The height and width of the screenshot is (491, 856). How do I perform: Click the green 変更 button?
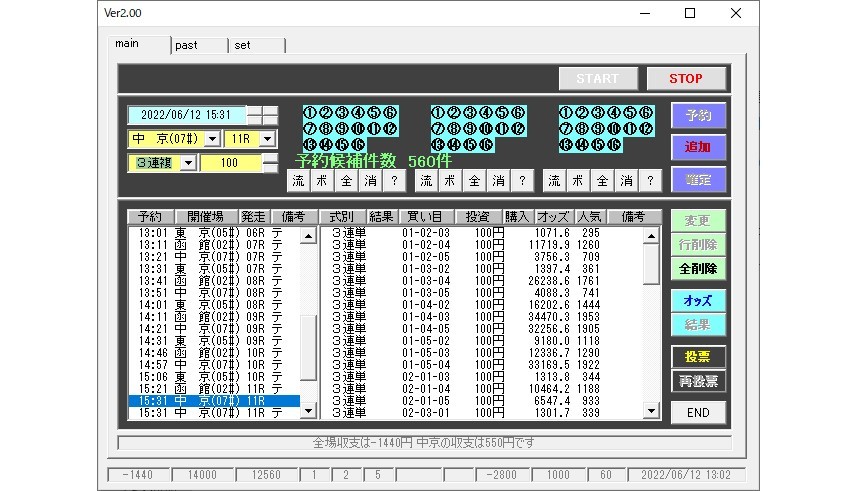tap(698, 221)
